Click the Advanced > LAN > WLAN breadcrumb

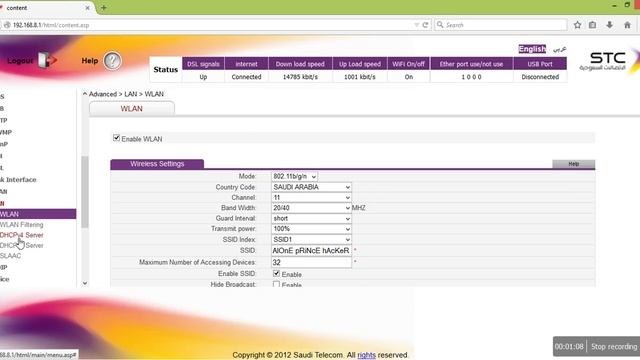pos(126,94)
